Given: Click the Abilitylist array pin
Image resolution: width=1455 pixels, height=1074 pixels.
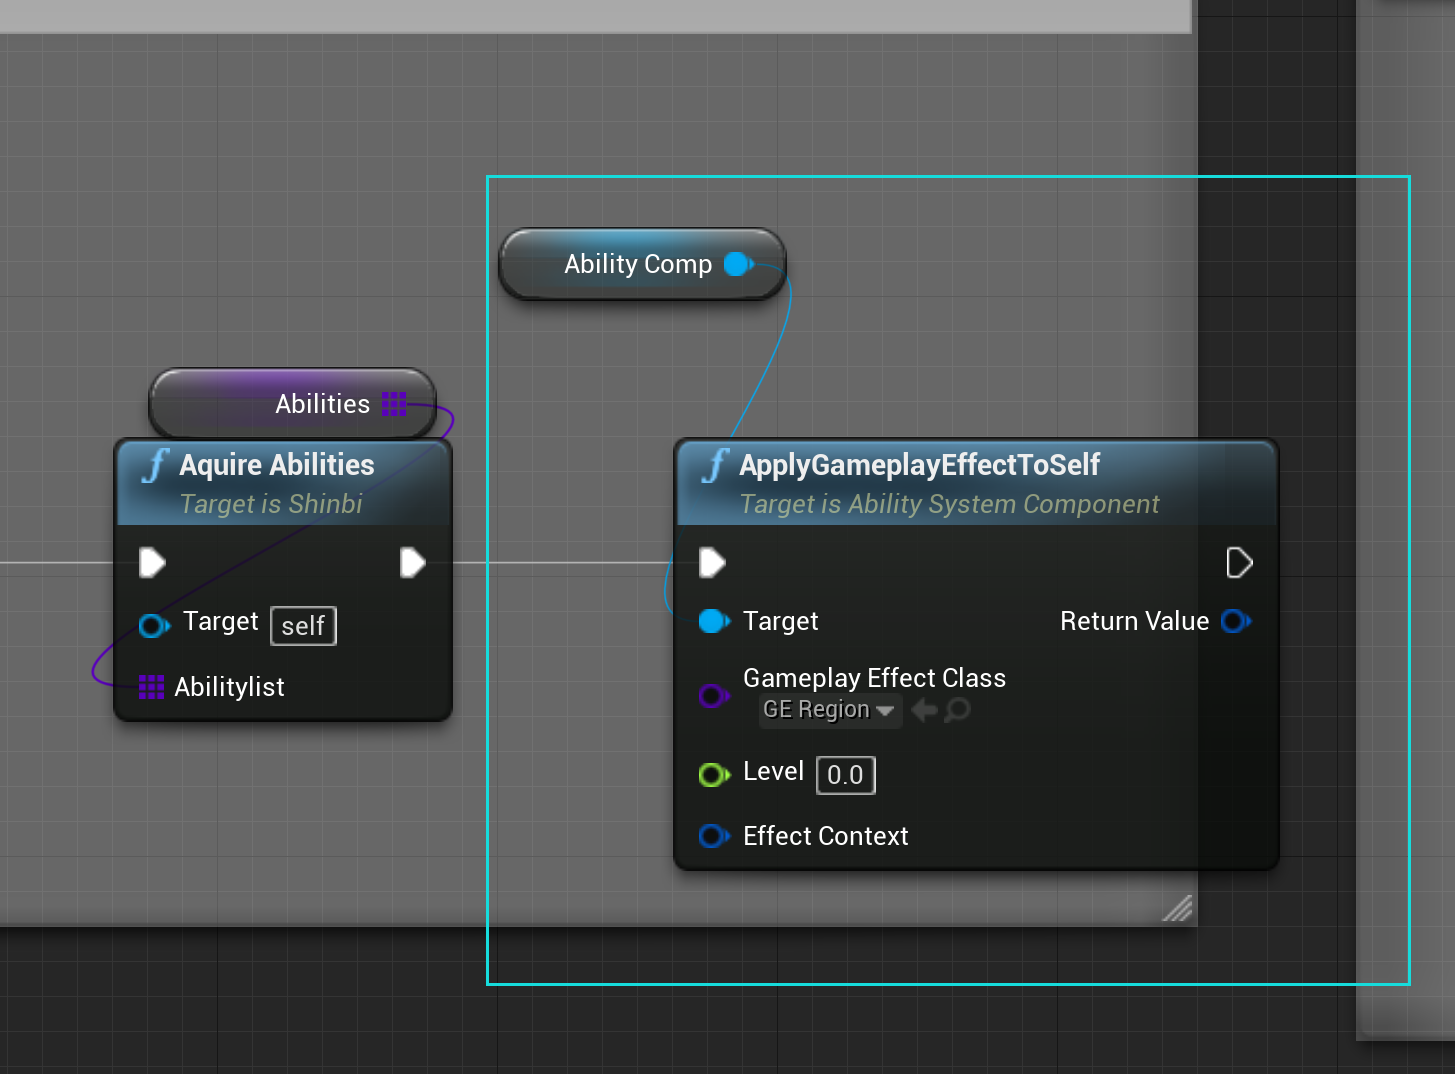Looking at the screenshot, I should [151, 687].
